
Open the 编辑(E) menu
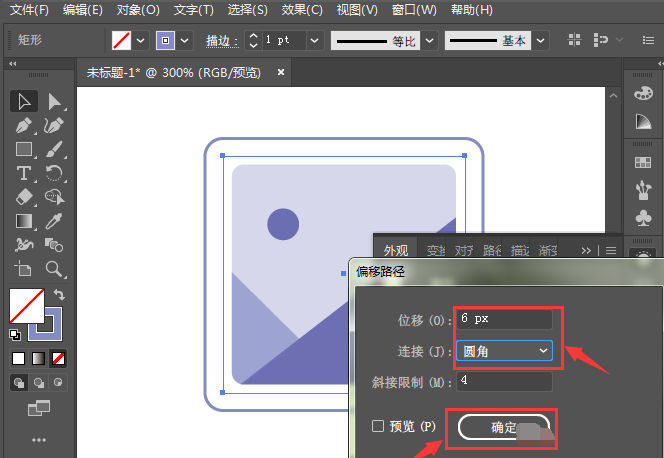pyautogui.click(x=83, y=10)
